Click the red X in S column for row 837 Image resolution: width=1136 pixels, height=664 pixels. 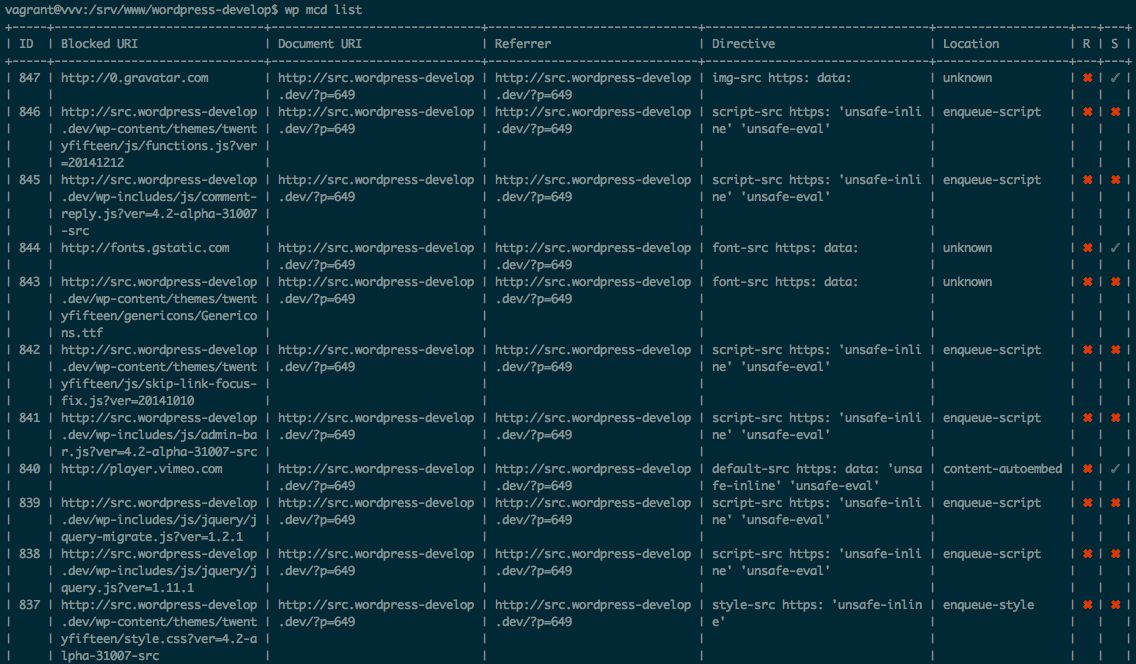coord(1115,605)
